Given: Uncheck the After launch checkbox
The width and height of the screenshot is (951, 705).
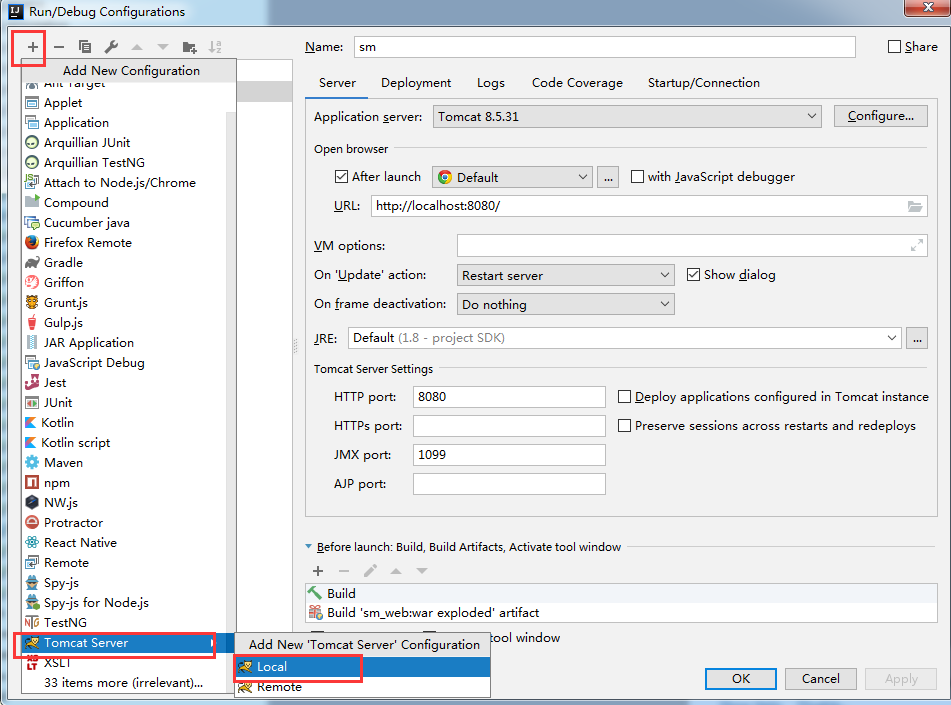Looking at the screenshot, I should click(x=341, y=177).
